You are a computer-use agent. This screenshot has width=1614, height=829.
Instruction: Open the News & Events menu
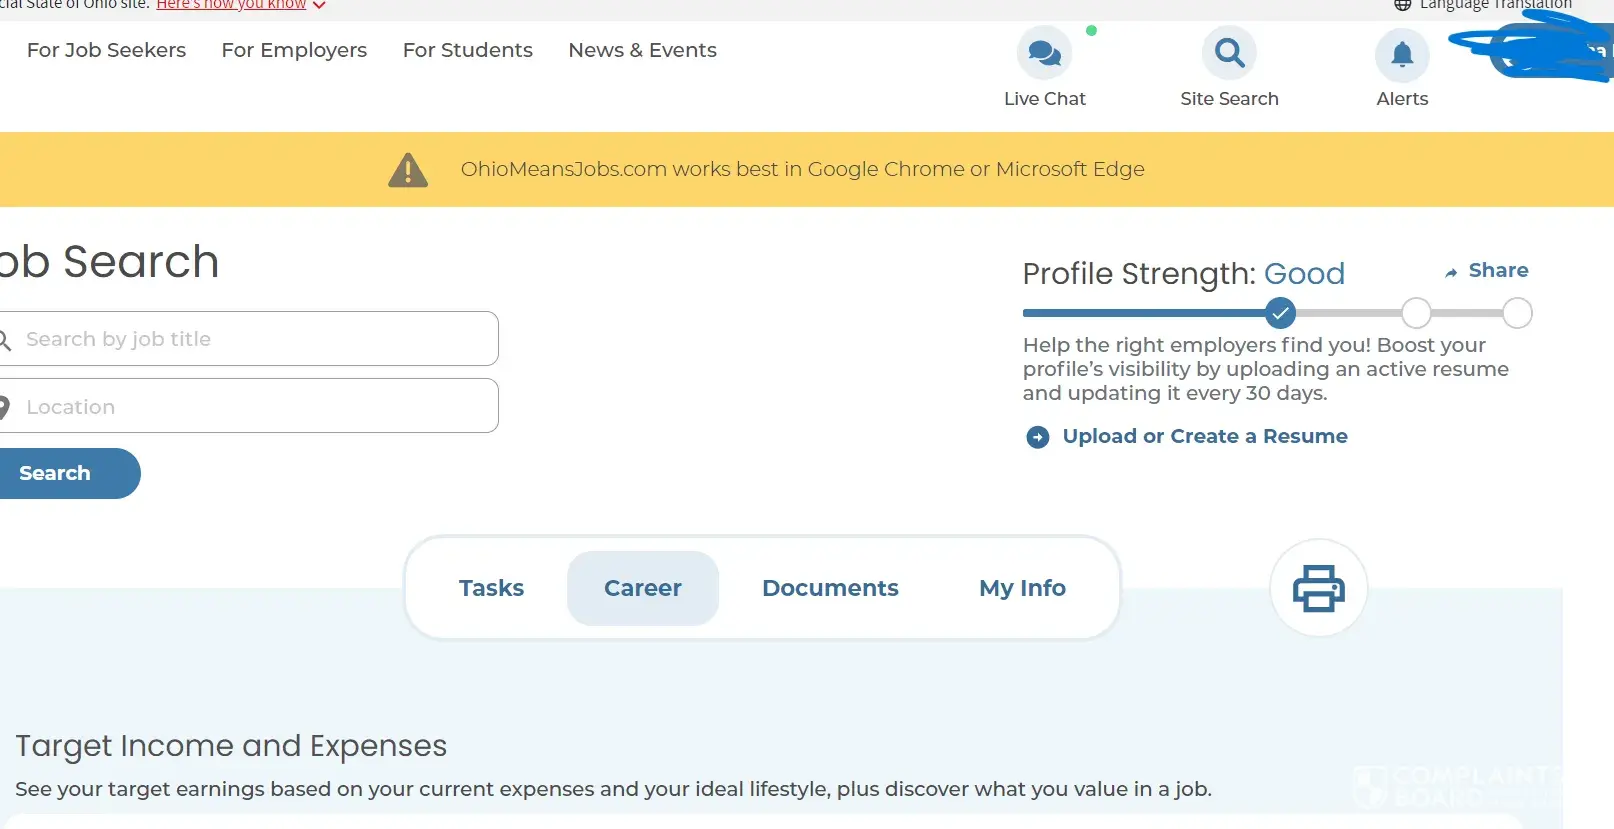(x=642, y=50)
